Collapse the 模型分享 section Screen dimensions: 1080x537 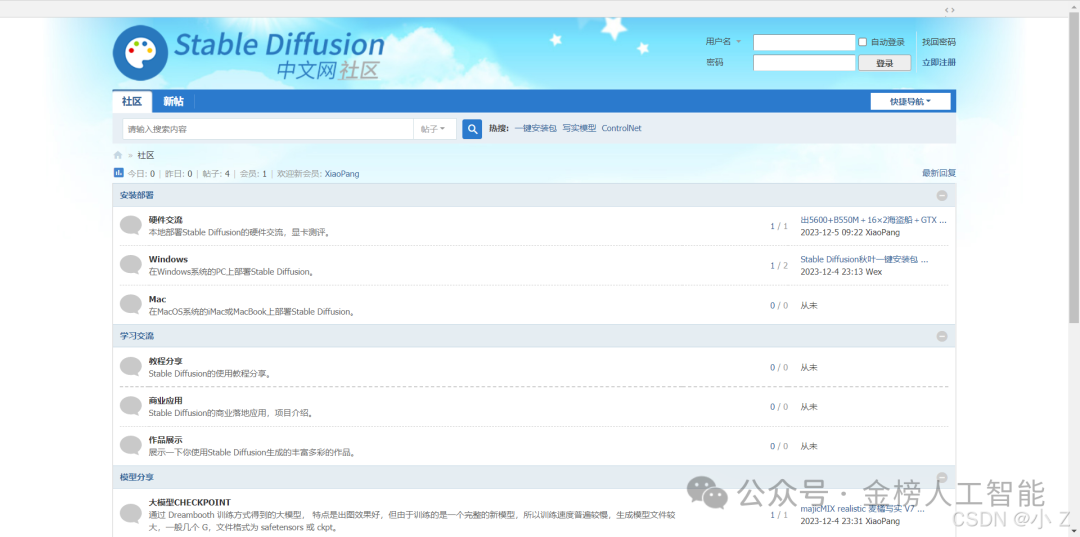click(942, 477)
